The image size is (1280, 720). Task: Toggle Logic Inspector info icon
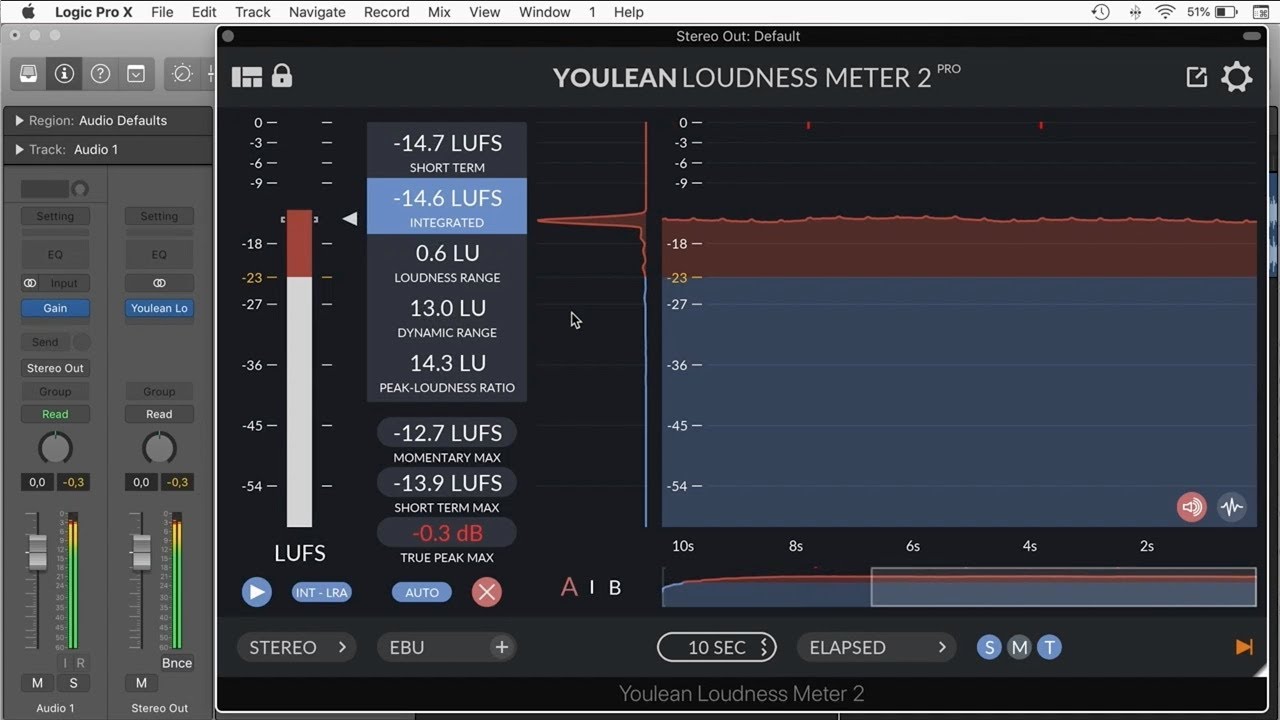tap(64, 74)
